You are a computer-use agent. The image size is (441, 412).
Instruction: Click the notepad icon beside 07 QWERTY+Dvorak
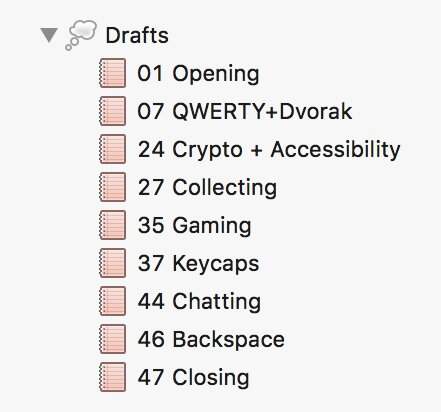pyautogui.click(x=113, y=111)
